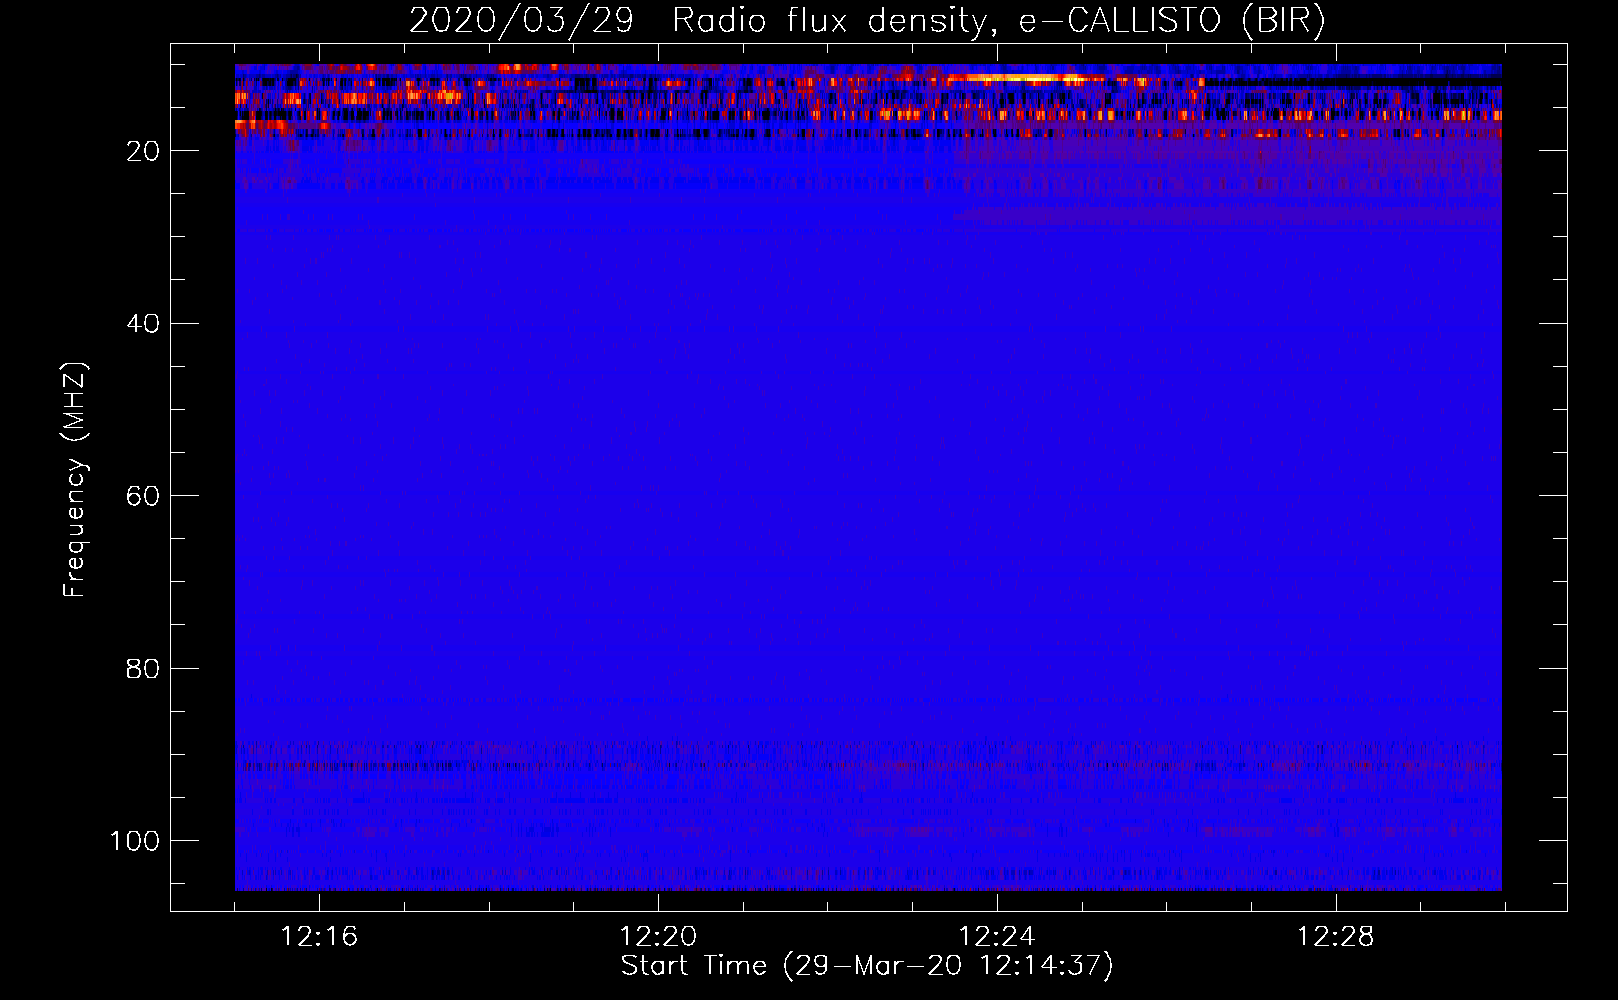Click the plot title "Radio flux density, e-CALLISTO (BIR)"
Image resolution: width=1618 pixels, height=1000 pixels.
(x=998, y=21)
